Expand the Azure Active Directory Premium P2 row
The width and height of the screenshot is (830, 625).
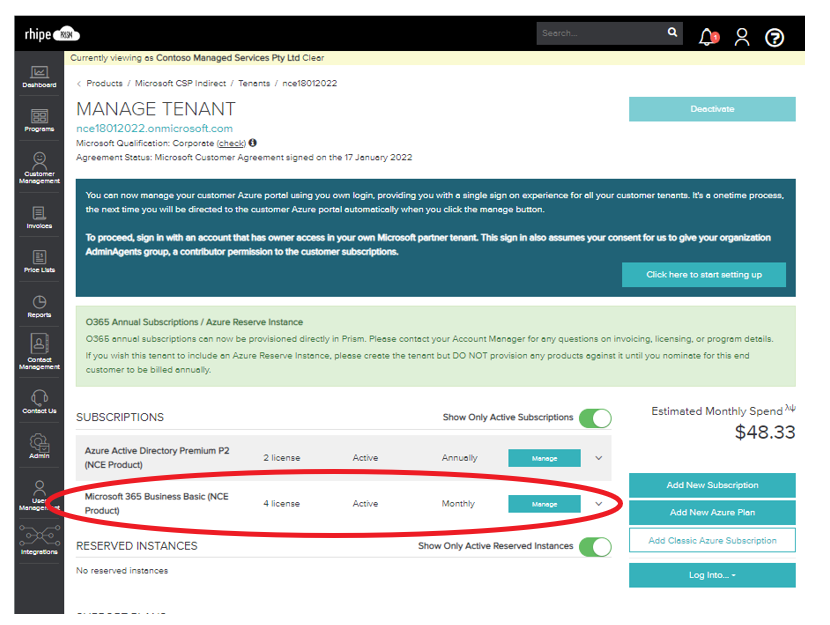point(599,458)
